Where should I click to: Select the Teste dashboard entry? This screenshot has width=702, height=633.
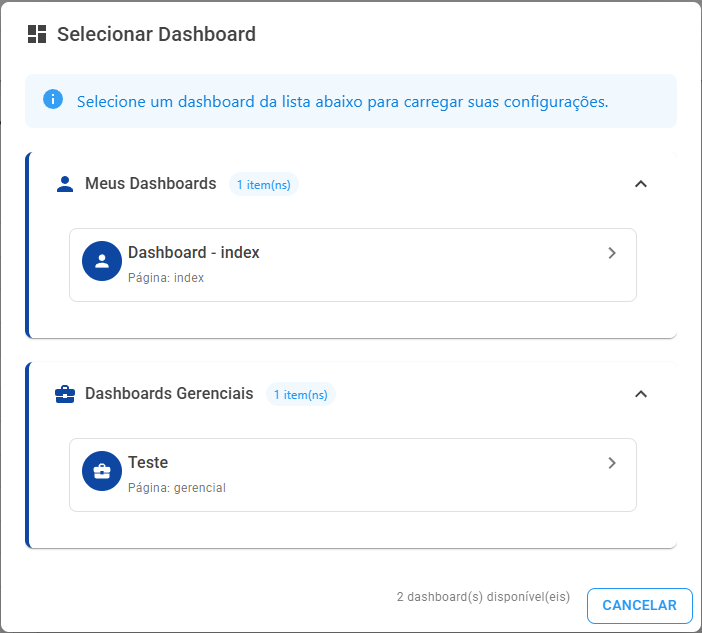pos(353,475)
